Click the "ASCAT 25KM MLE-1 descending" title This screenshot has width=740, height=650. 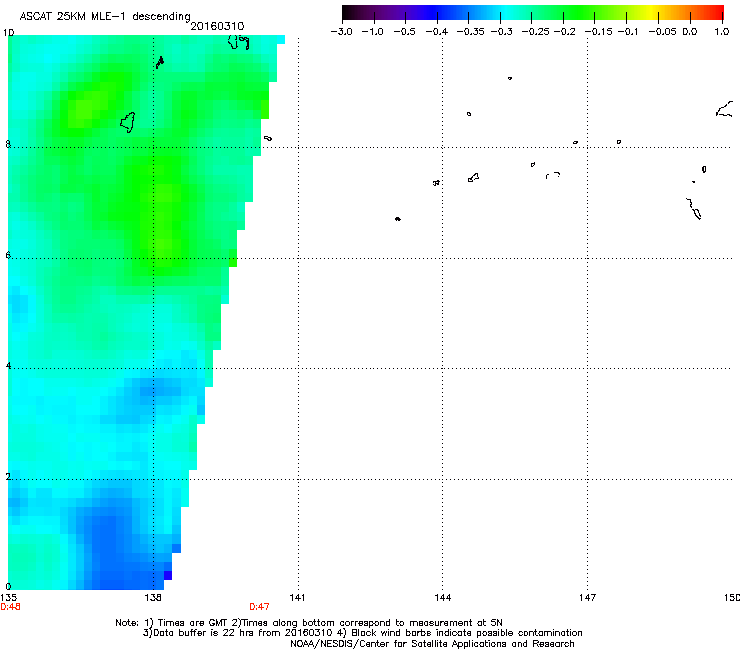(105, 17)
